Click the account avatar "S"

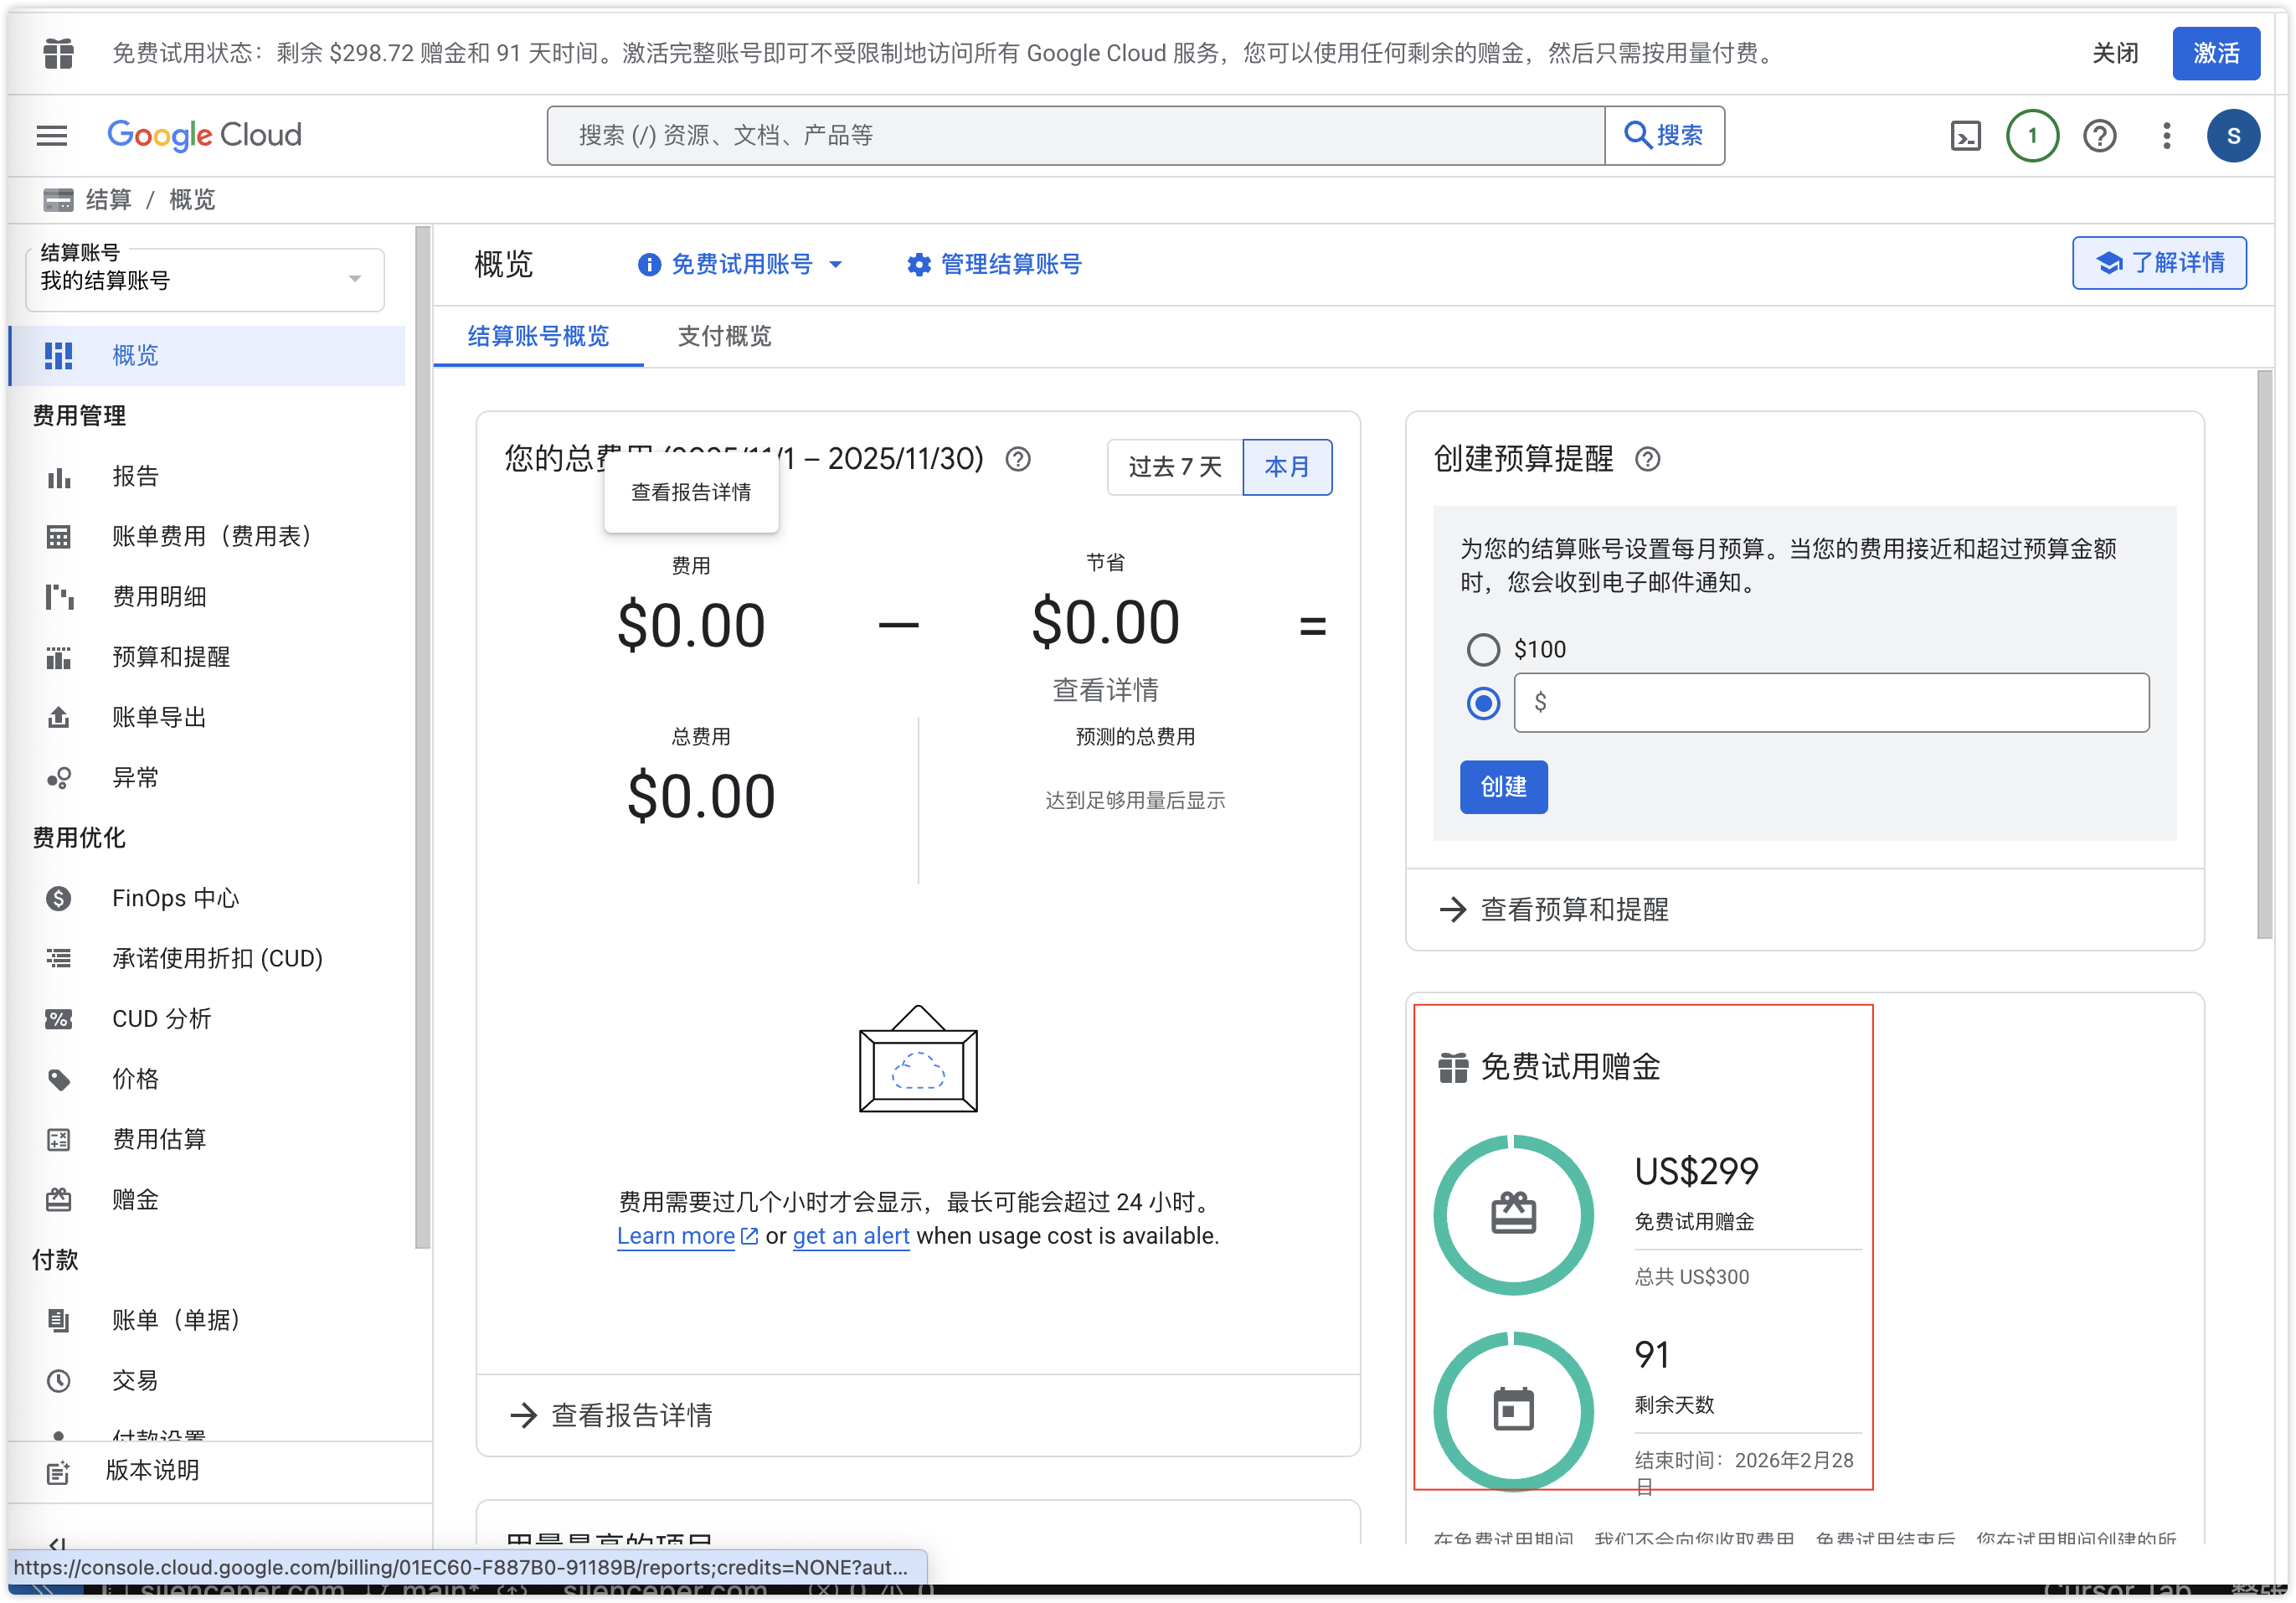click(x=2234, y=135)
